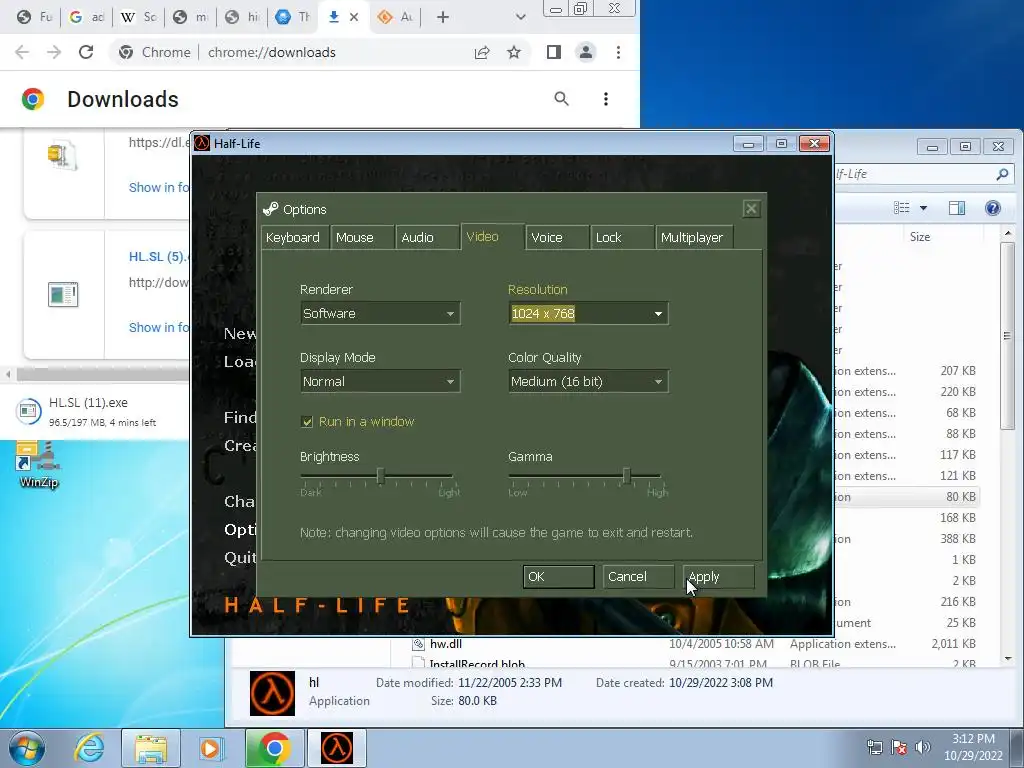Image resolution: width=1024 pixels, height=768 pixels.
Task: Go back in Chrome
Action: tap(22, 52)
